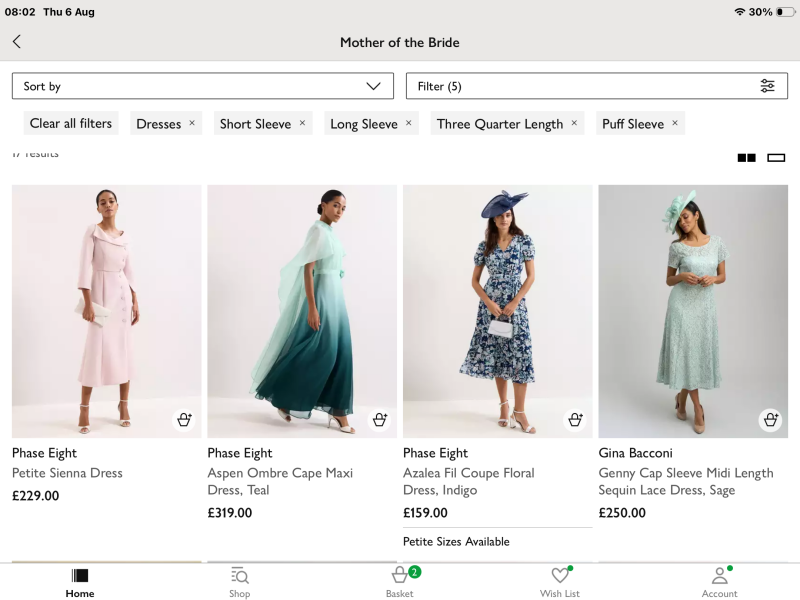This screenshot has height=600, width=800.
Task: Open the Account tab
Action: tap(719, 583)
